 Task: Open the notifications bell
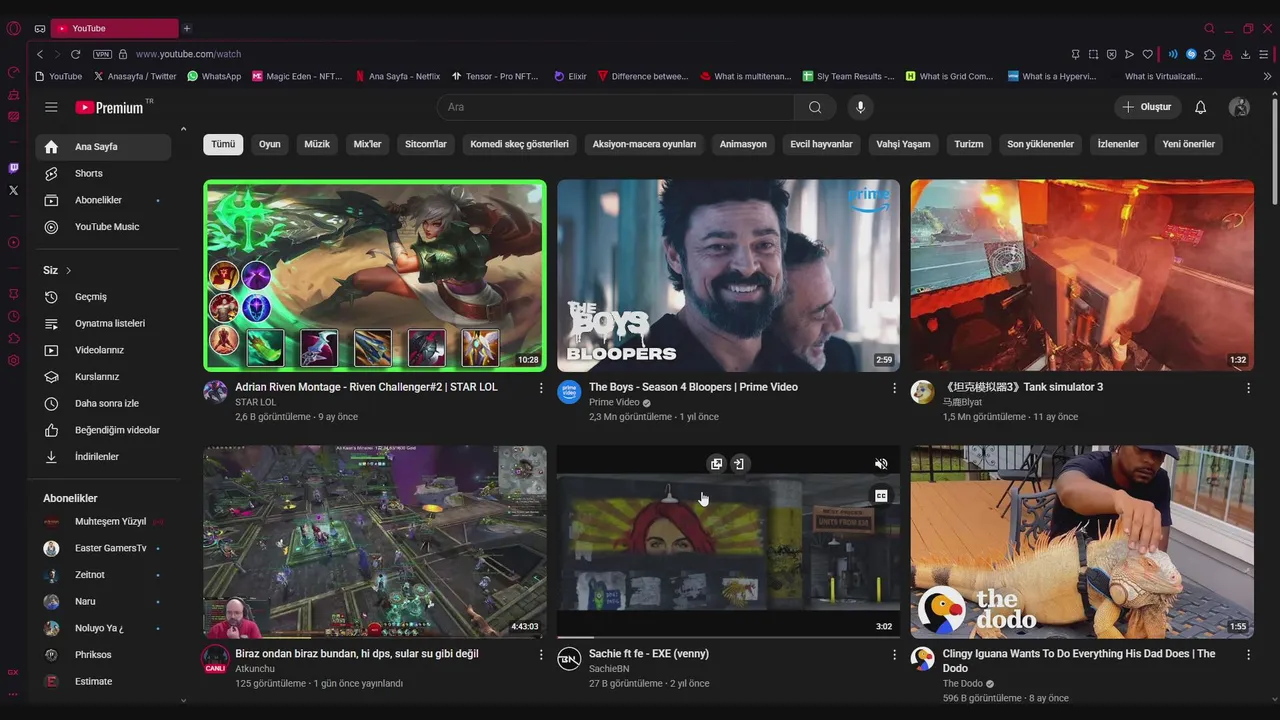1201,107
